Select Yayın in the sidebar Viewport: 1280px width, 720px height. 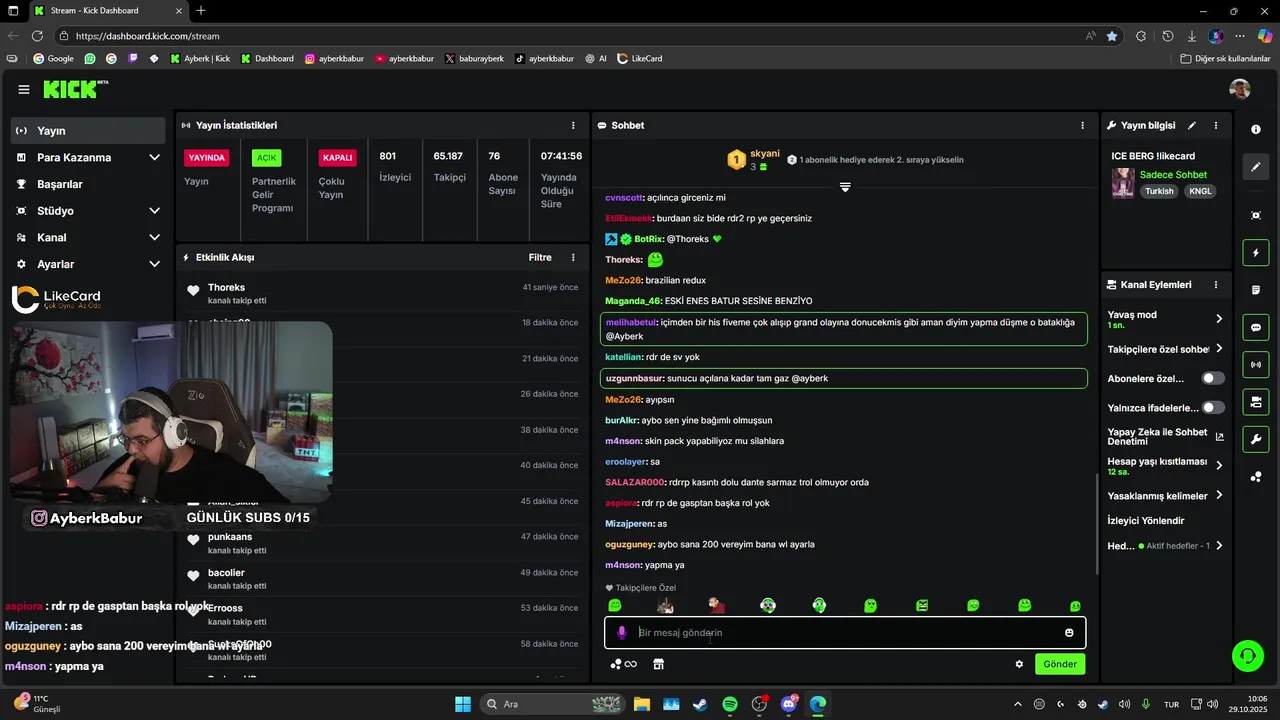click(x=88, y=131)
